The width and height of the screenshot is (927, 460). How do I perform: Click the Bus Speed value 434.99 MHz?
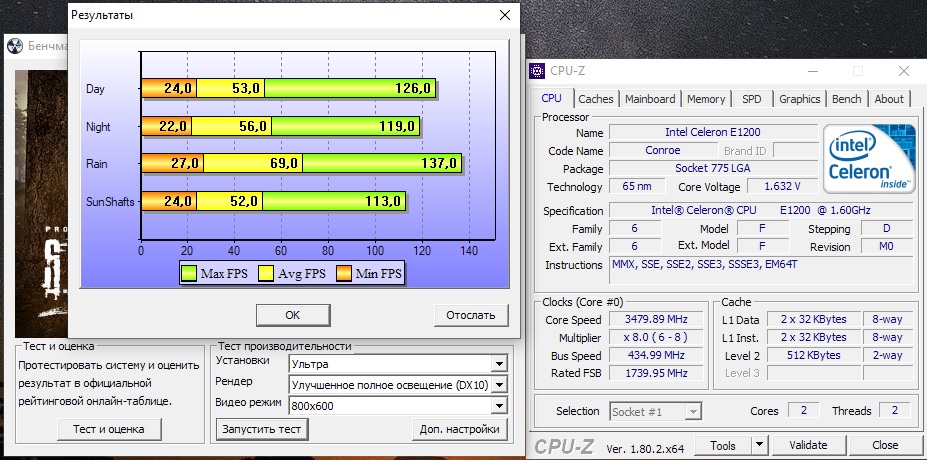pyautogui.click(x=656, y=355)
